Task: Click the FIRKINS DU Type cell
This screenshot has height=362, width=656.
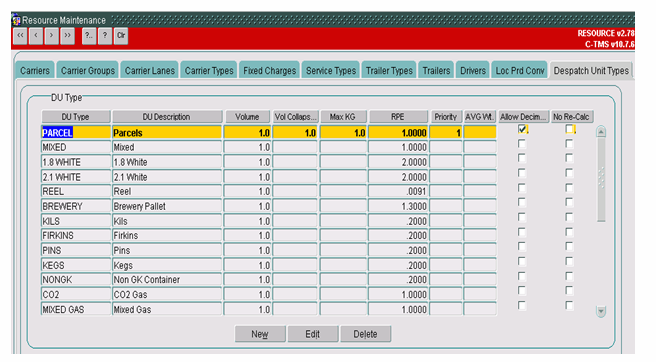Action: pyautogui.click(x=76, y=236)
